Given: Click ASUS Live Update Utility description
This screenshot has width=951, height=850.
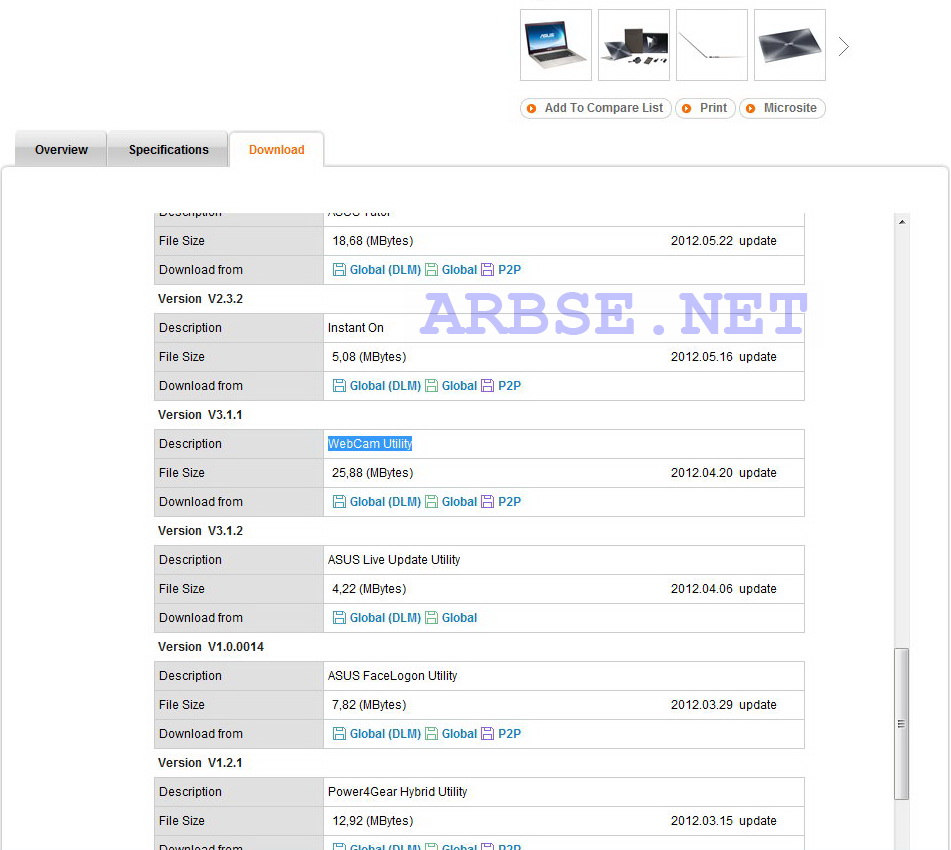Looking at the screenshot, I should tap(394, 559).
